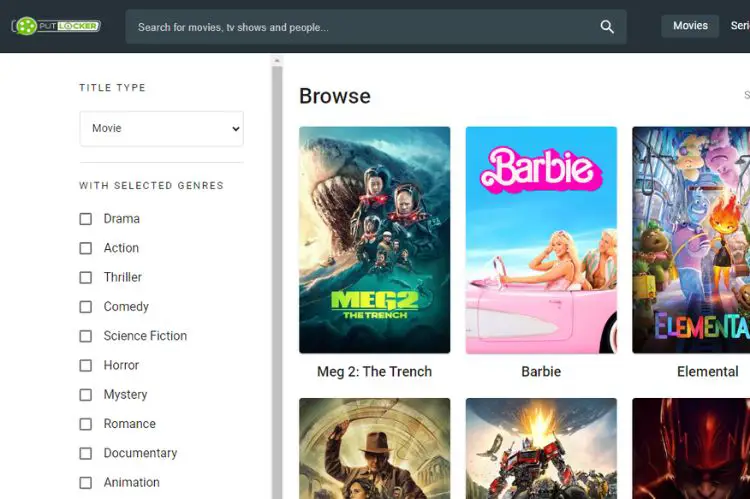Screen dimensions: 750x499
Task: Open the Indiana Jones movie poster
Action: click(375, 449)
